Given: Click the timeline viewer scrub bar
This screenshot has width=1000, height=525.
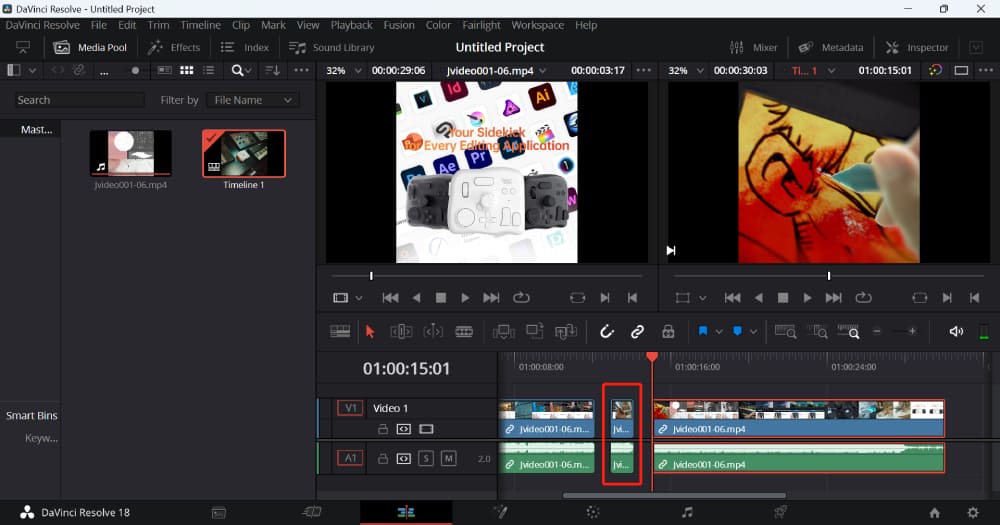Looking at the screenshot, I should 828,276.
